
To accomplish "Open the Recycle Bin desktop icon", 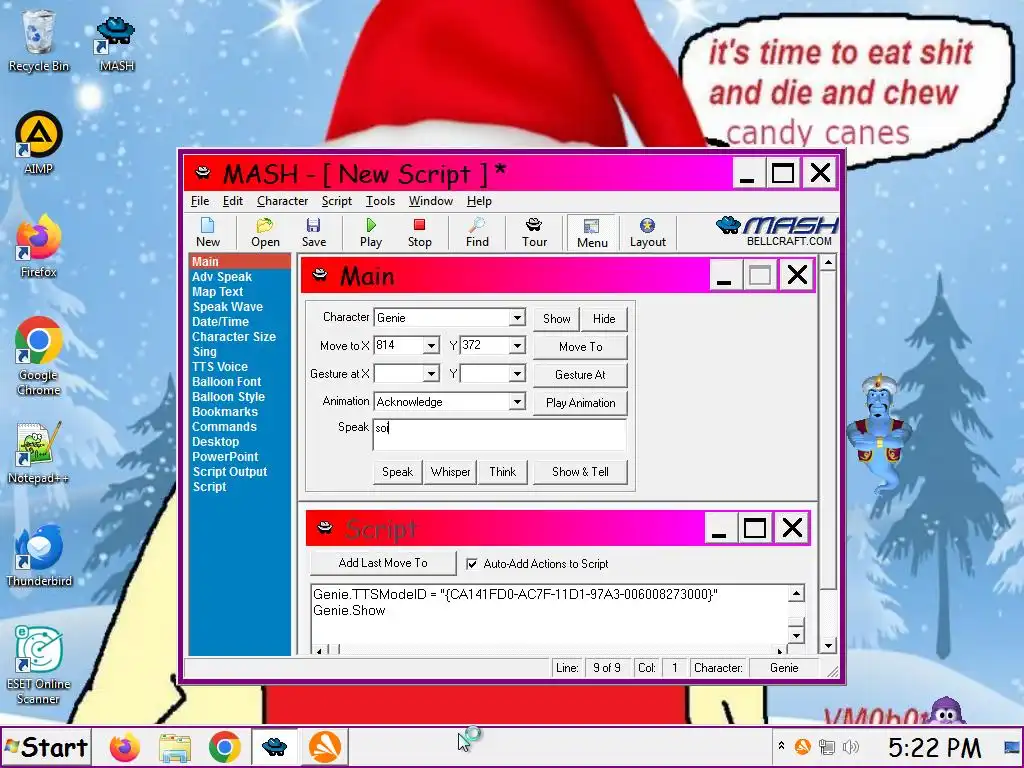I will [x=39, y=40].
